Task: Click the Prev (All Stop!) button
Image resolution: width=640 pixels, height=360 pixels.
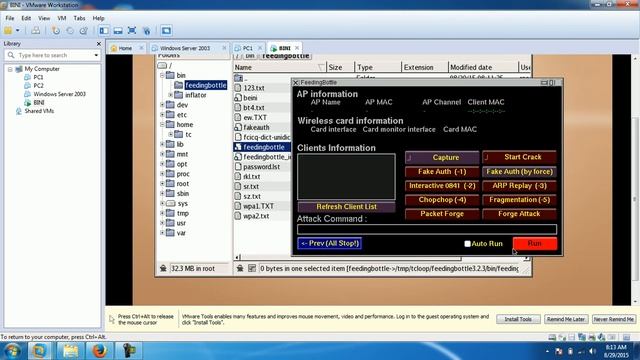Action: 330,243
